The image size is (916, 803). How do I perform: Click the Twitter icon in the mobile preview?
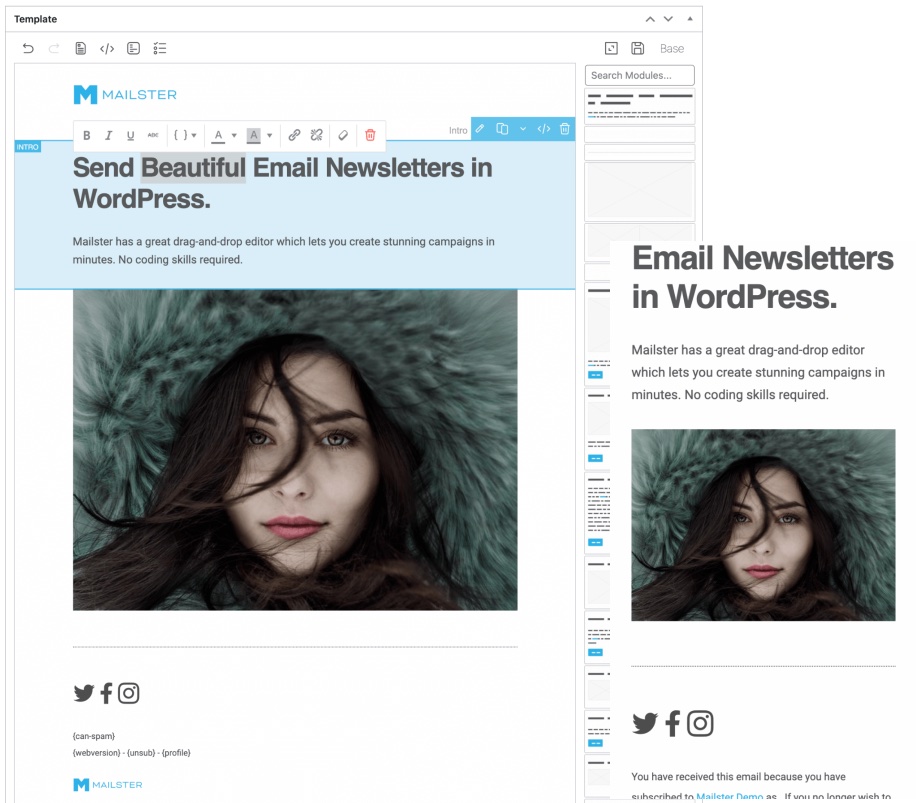coord(645,724)
